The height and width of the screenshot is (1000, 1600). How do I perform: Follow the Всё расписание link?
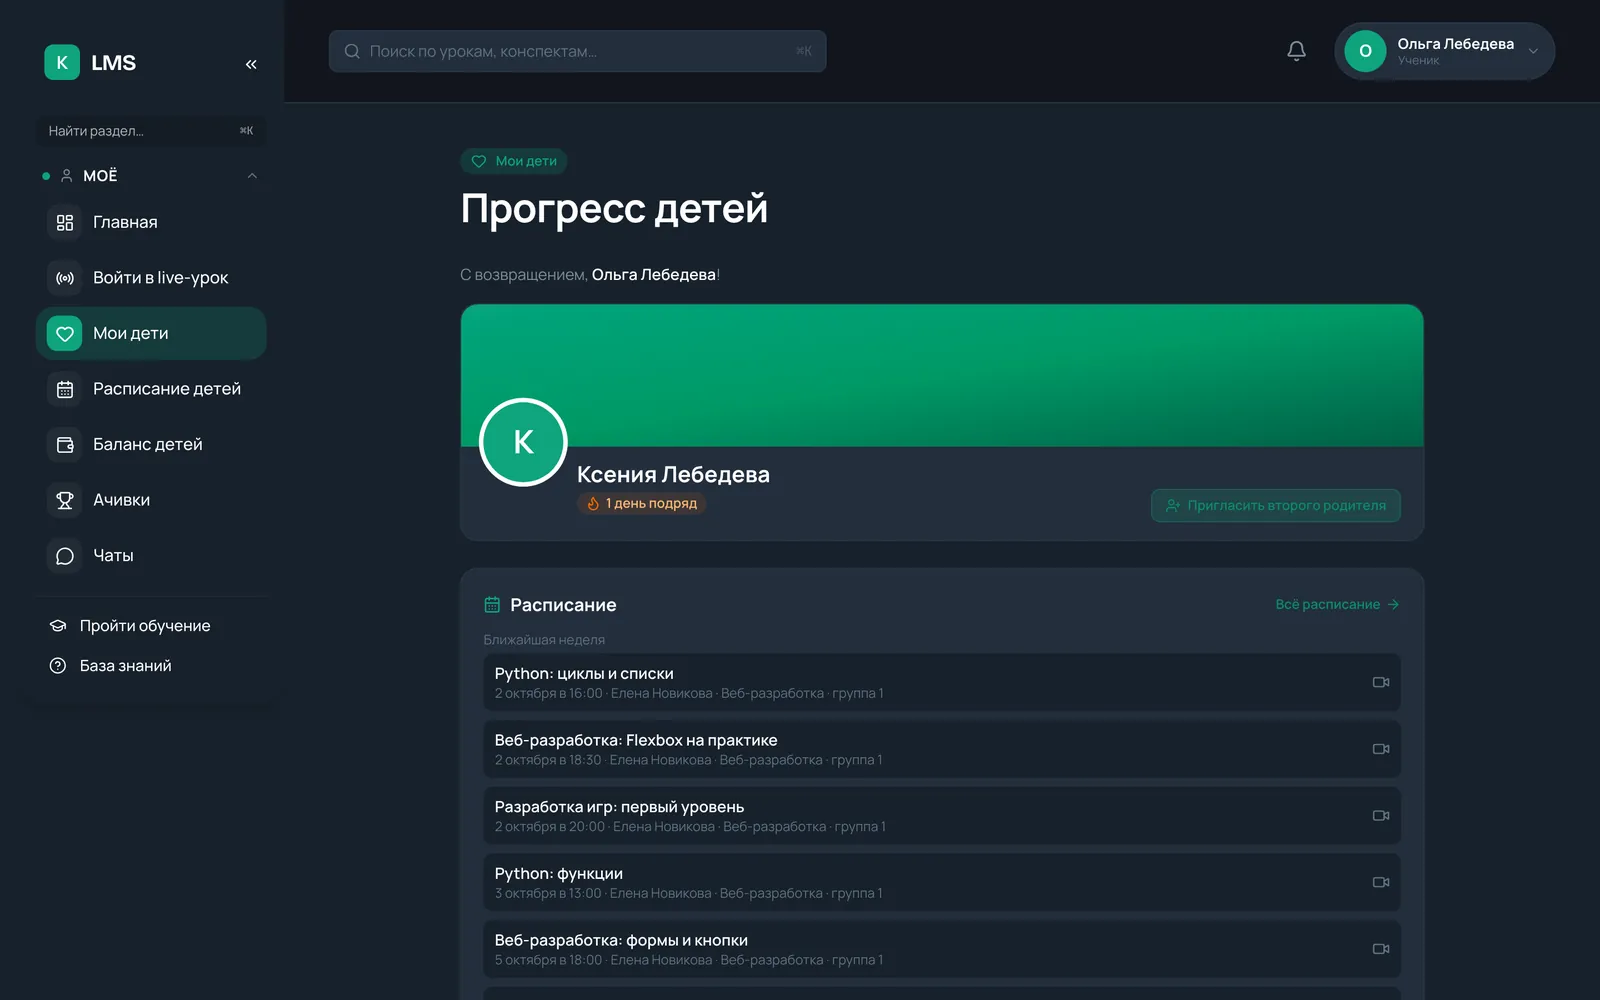coord(1337,604)
